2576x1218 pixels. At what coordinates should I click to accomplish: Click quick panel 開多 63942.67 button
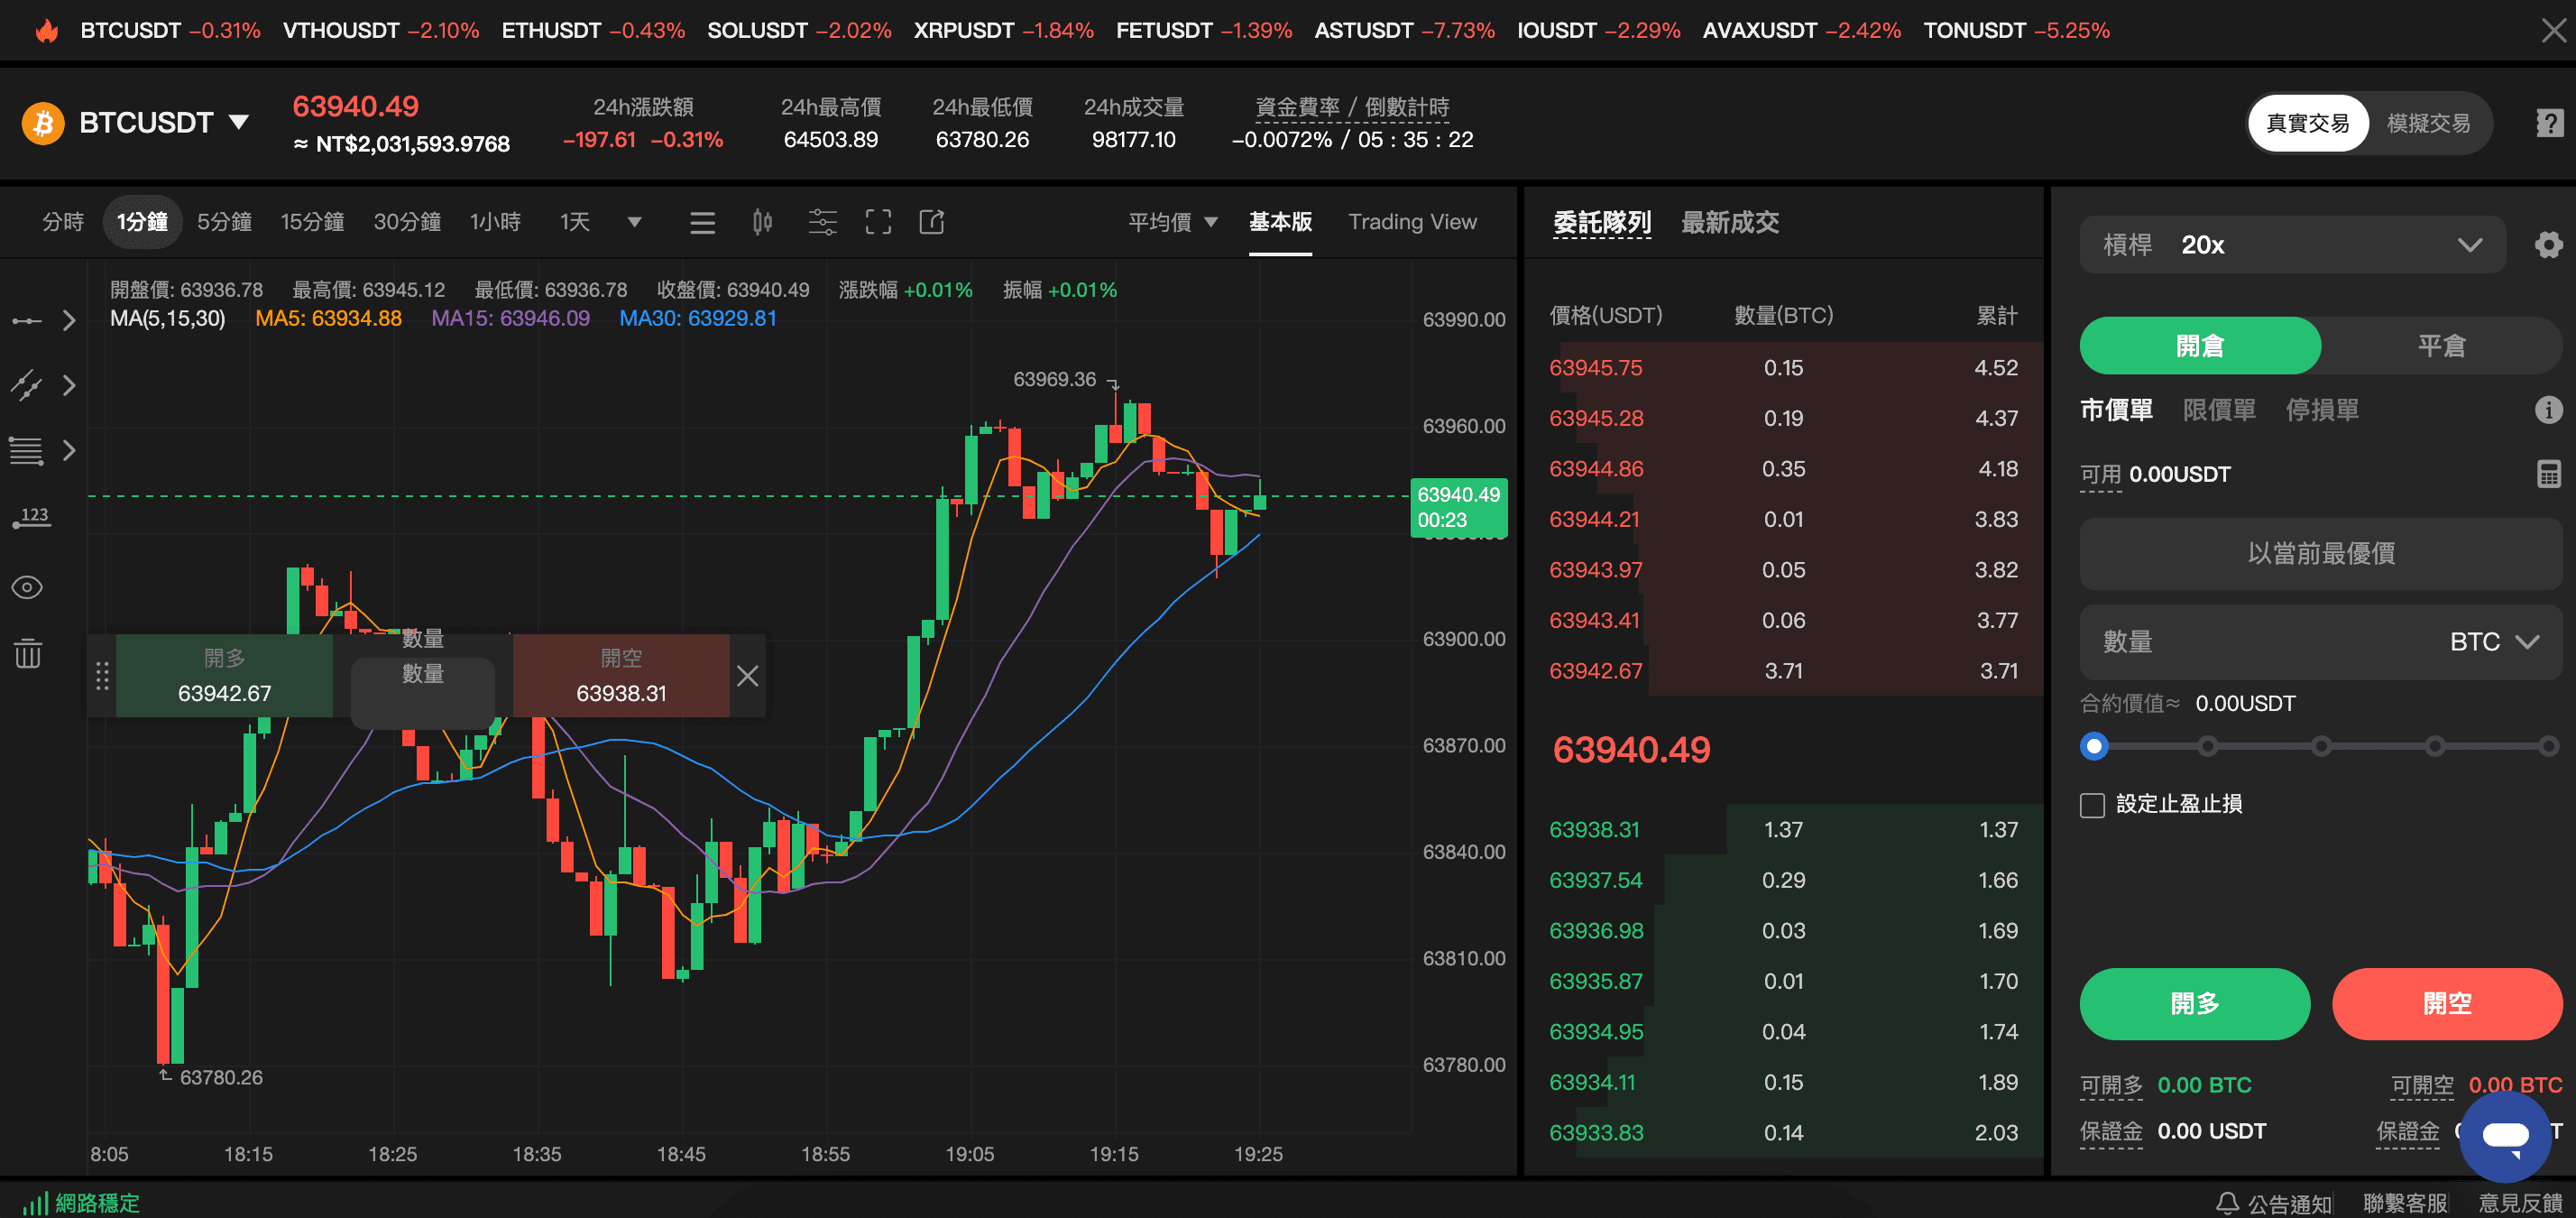click(x=224, y=676)
